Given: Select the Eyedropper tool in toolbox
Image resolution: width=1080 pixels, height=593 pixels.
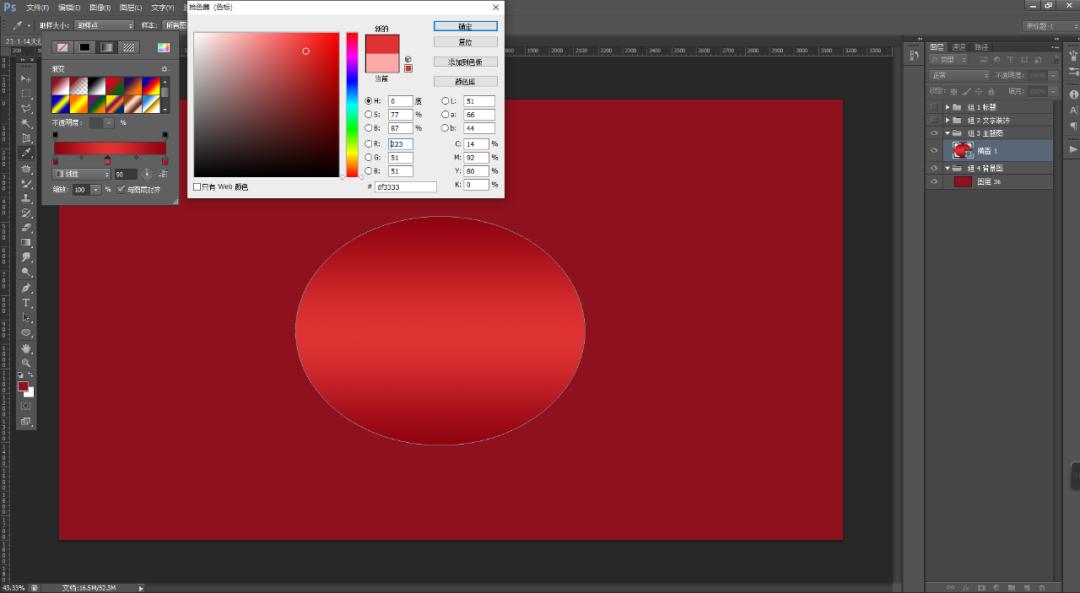Looking at the screenshot, I should (26, 153).
